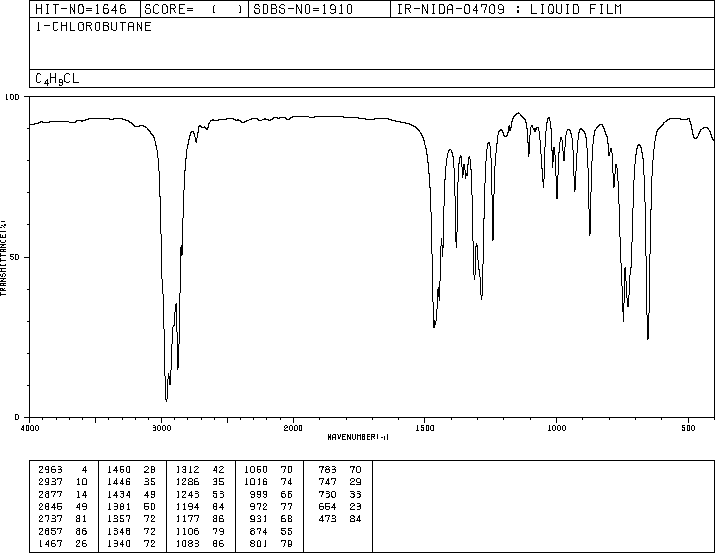Click transmittance 29 beside peak 747
Image resolution: width=715 pixels, height=553 pixels.
(x=355, y=482)
